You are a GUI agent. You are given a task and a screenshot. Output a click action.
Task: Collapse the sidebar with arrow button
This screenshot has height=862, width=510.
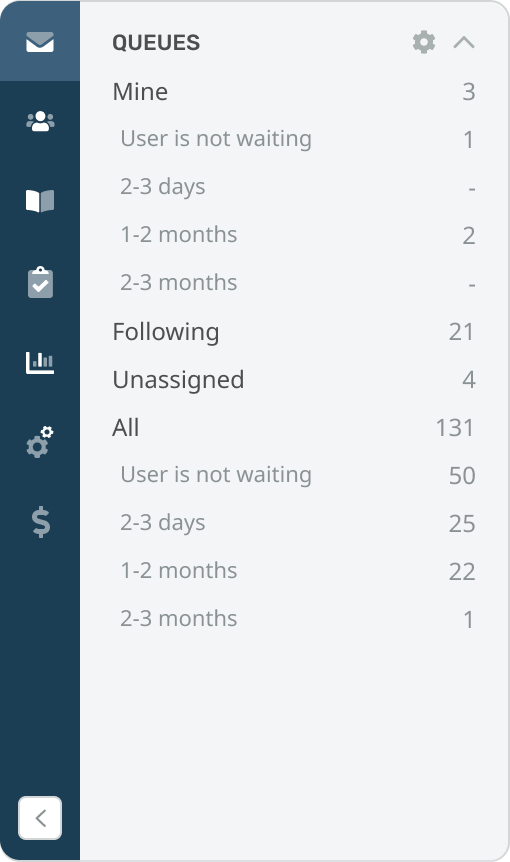coord(40,818)
